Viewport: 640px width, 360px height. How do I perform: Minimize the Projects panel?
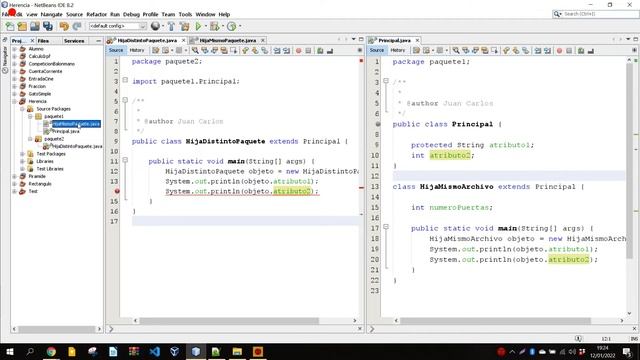(x=98, y=41)
